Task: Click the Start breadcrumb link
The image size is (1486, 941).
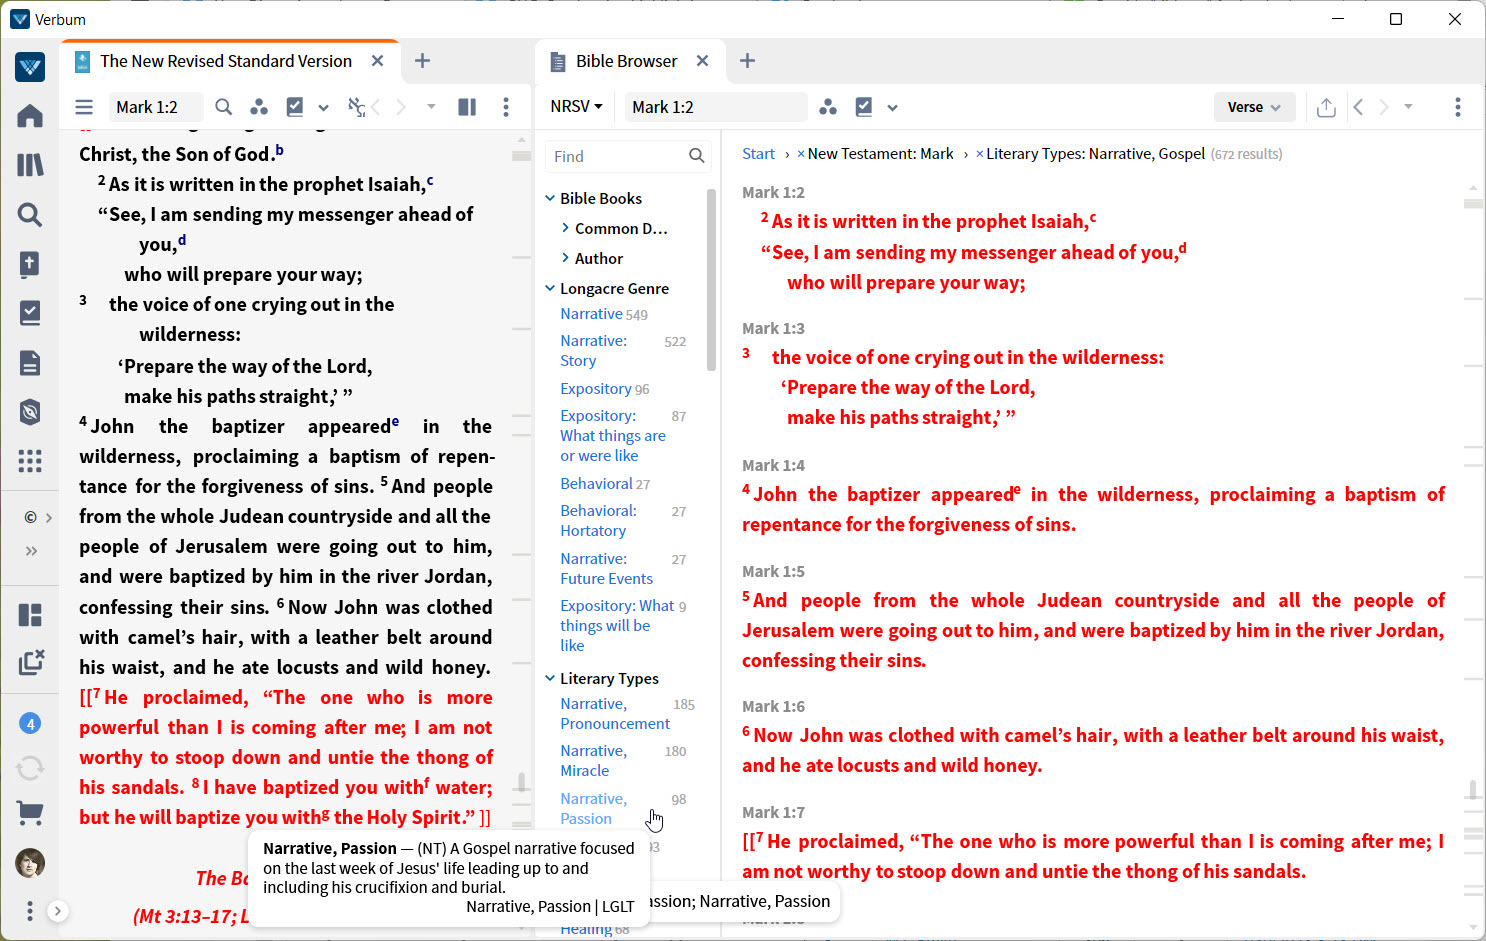Action: [758, 154]
